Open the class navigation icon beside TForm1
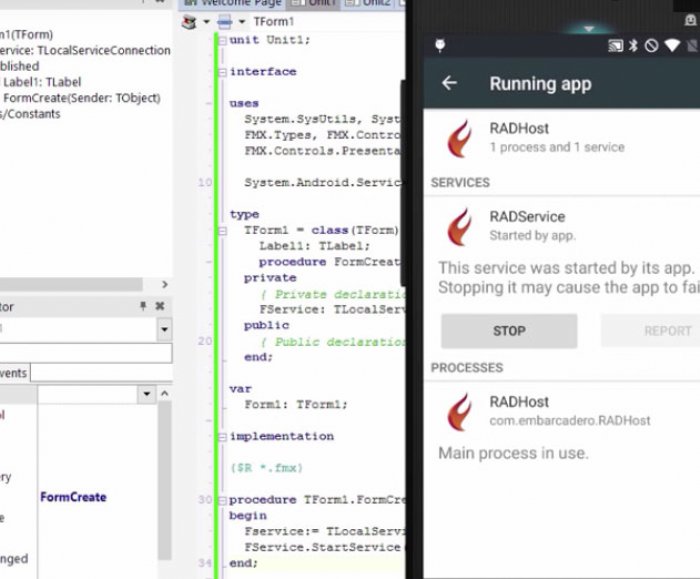Screen dimensions: 700x579 pos(189,22)
